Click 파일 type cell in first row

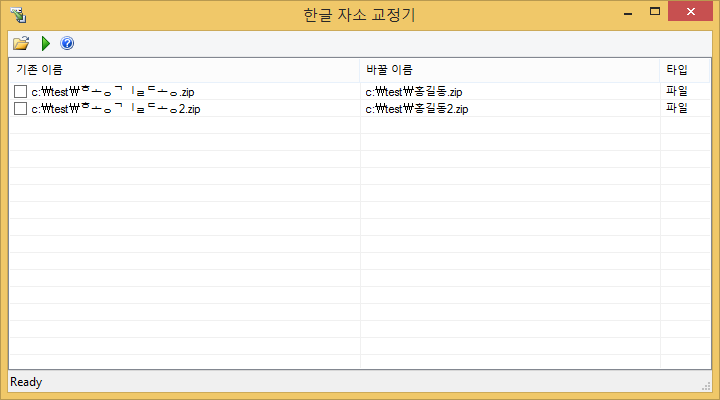point(677,91)
